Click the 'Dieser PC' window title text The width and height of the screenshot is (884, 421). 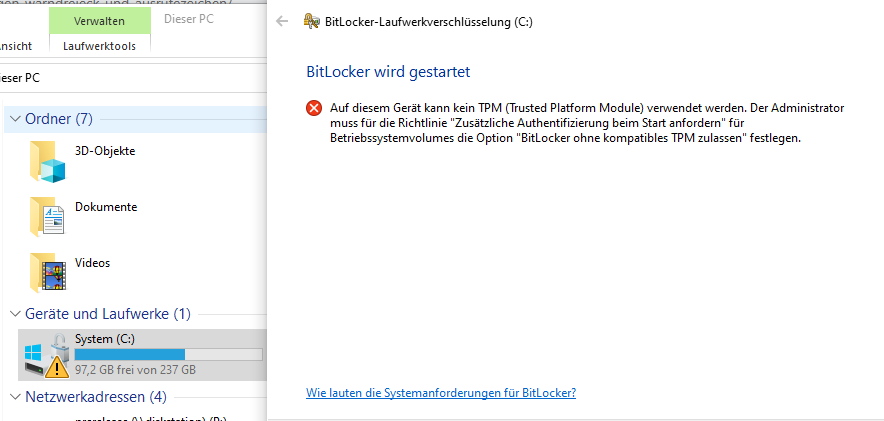click(x=189, y=19)
